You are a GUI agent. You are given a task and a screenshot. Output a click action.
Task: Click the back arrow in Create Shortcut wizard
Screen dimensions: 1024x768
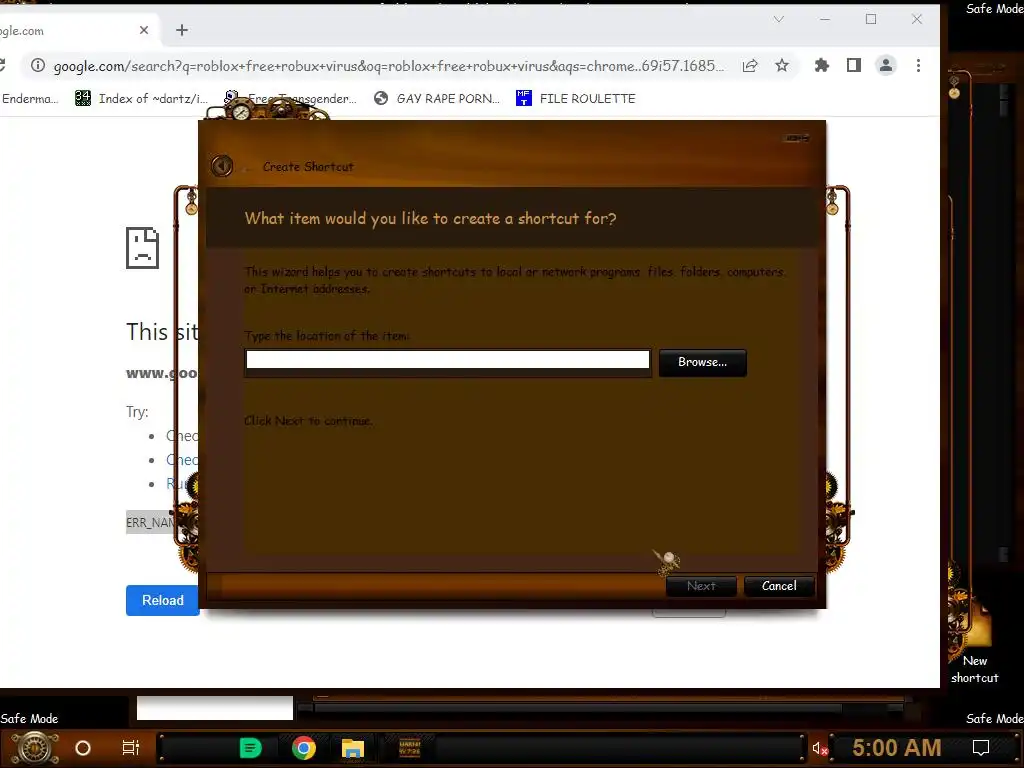point(222,166)
